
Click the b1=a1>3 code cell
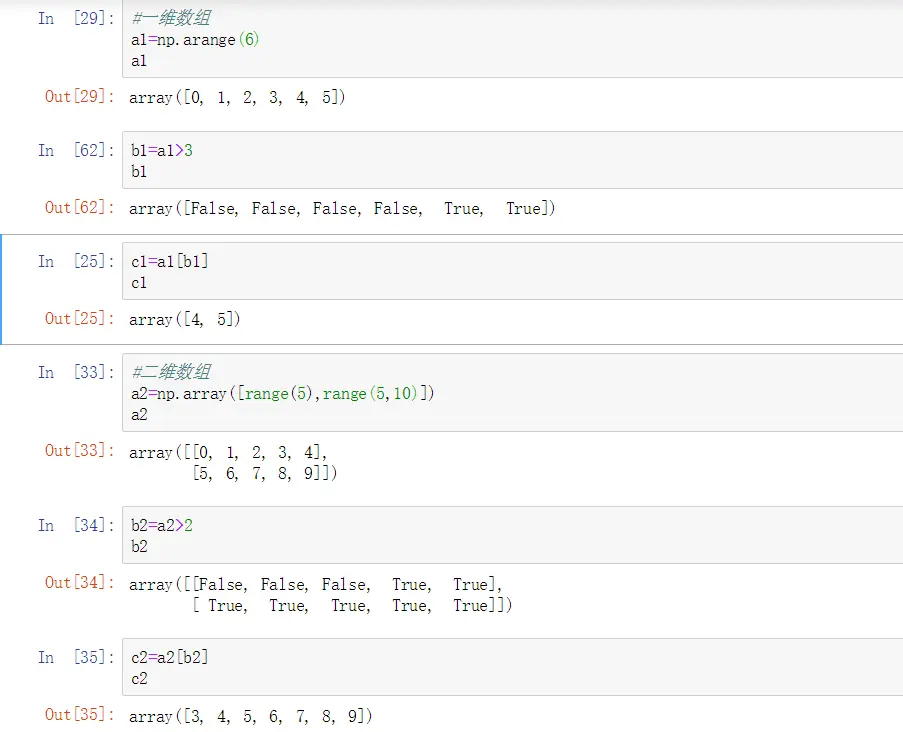pos(500,160)
